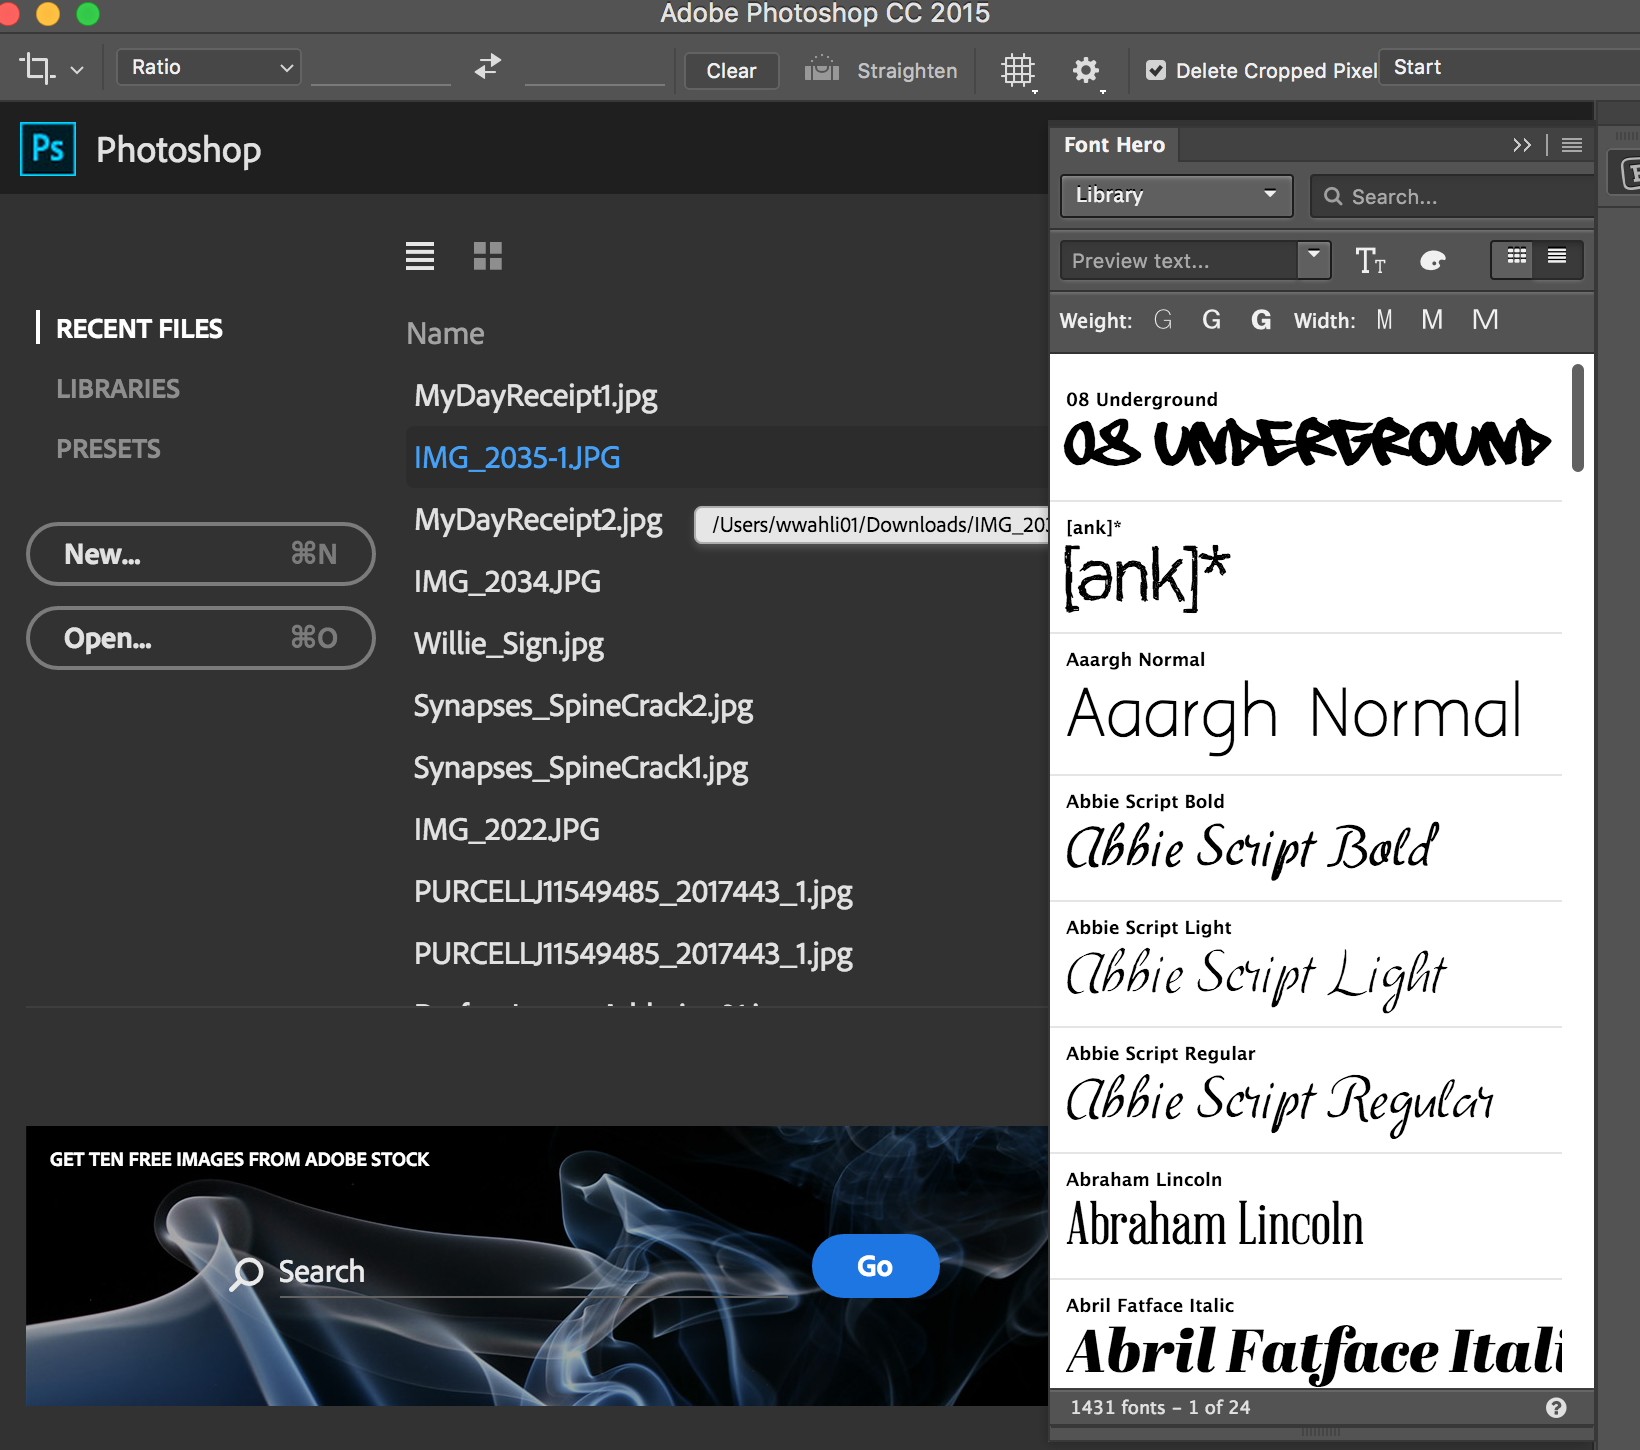Filter by light weight G
The width and height of the screenshot is (1640, 1450).
click(1162, 320)
